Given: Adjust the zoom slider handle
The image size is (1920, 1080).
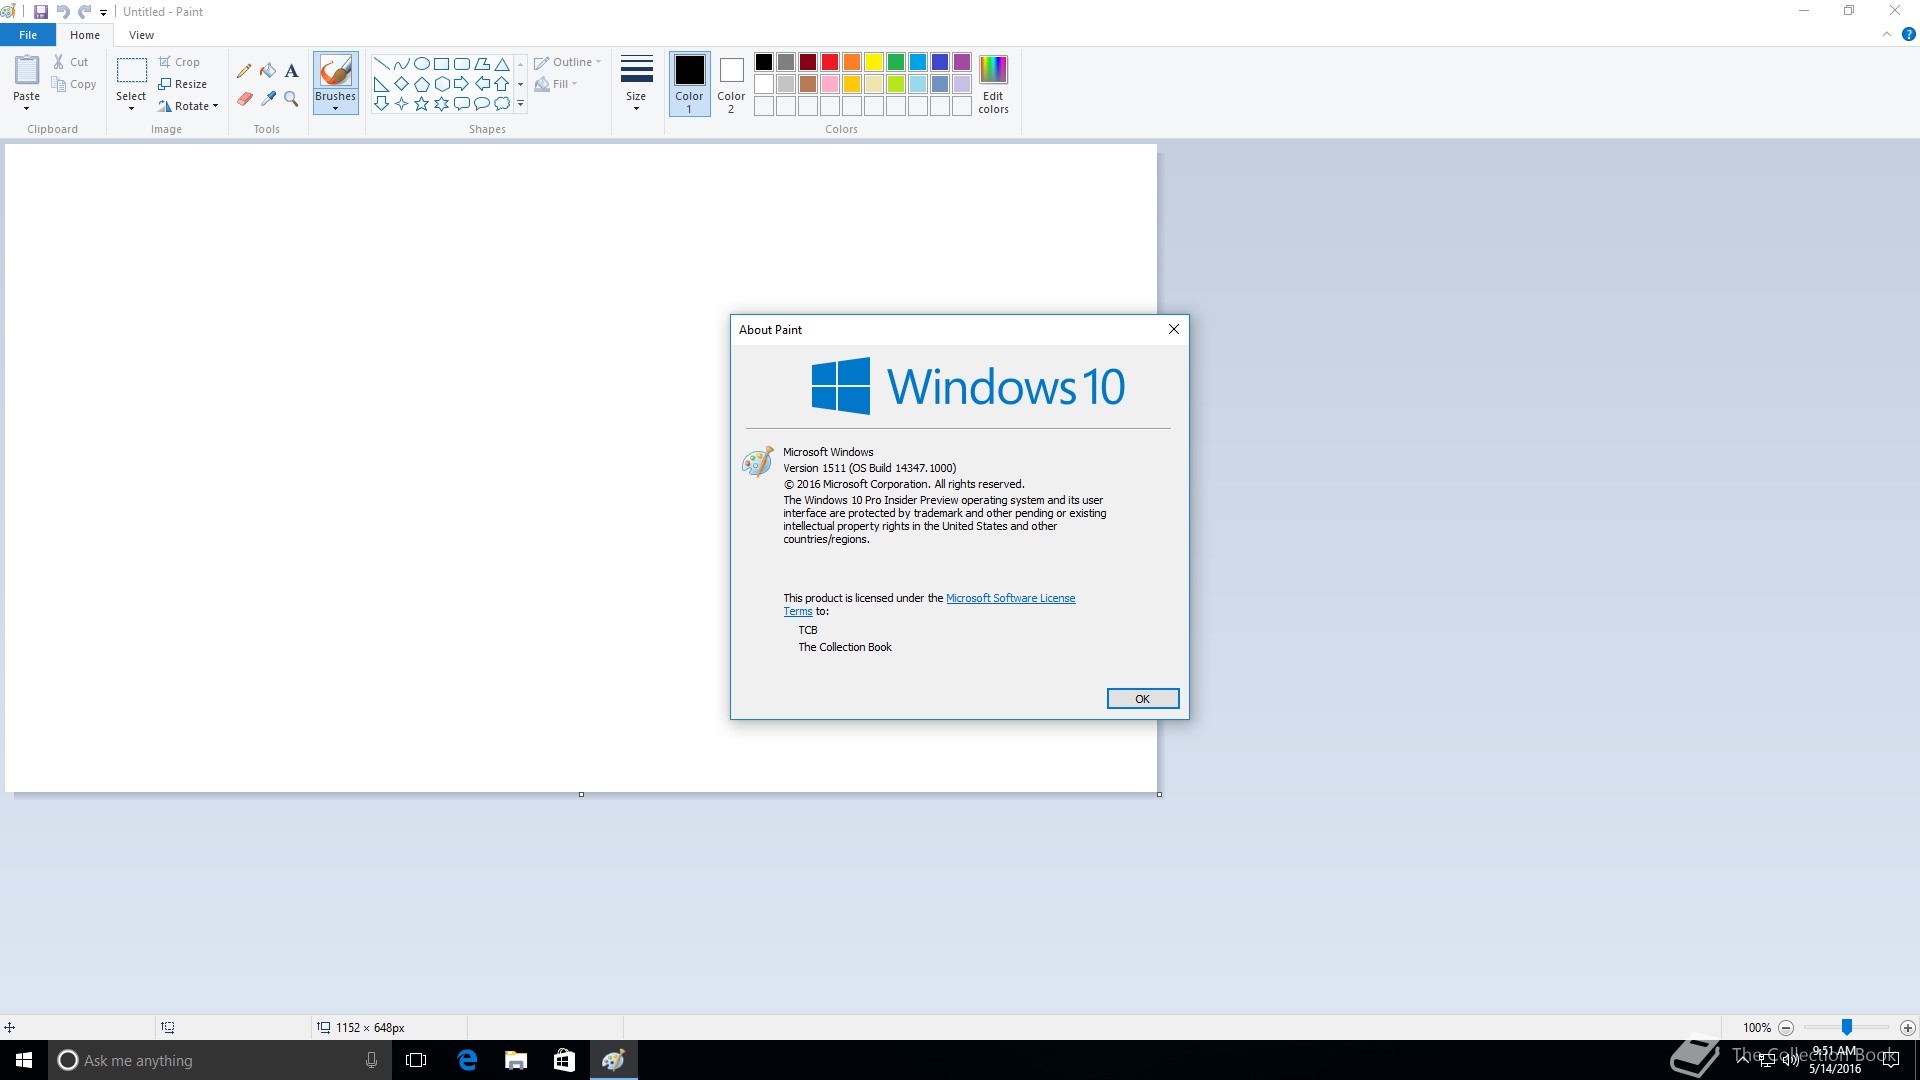Looking at the screenshot, I should 1847,1028.
